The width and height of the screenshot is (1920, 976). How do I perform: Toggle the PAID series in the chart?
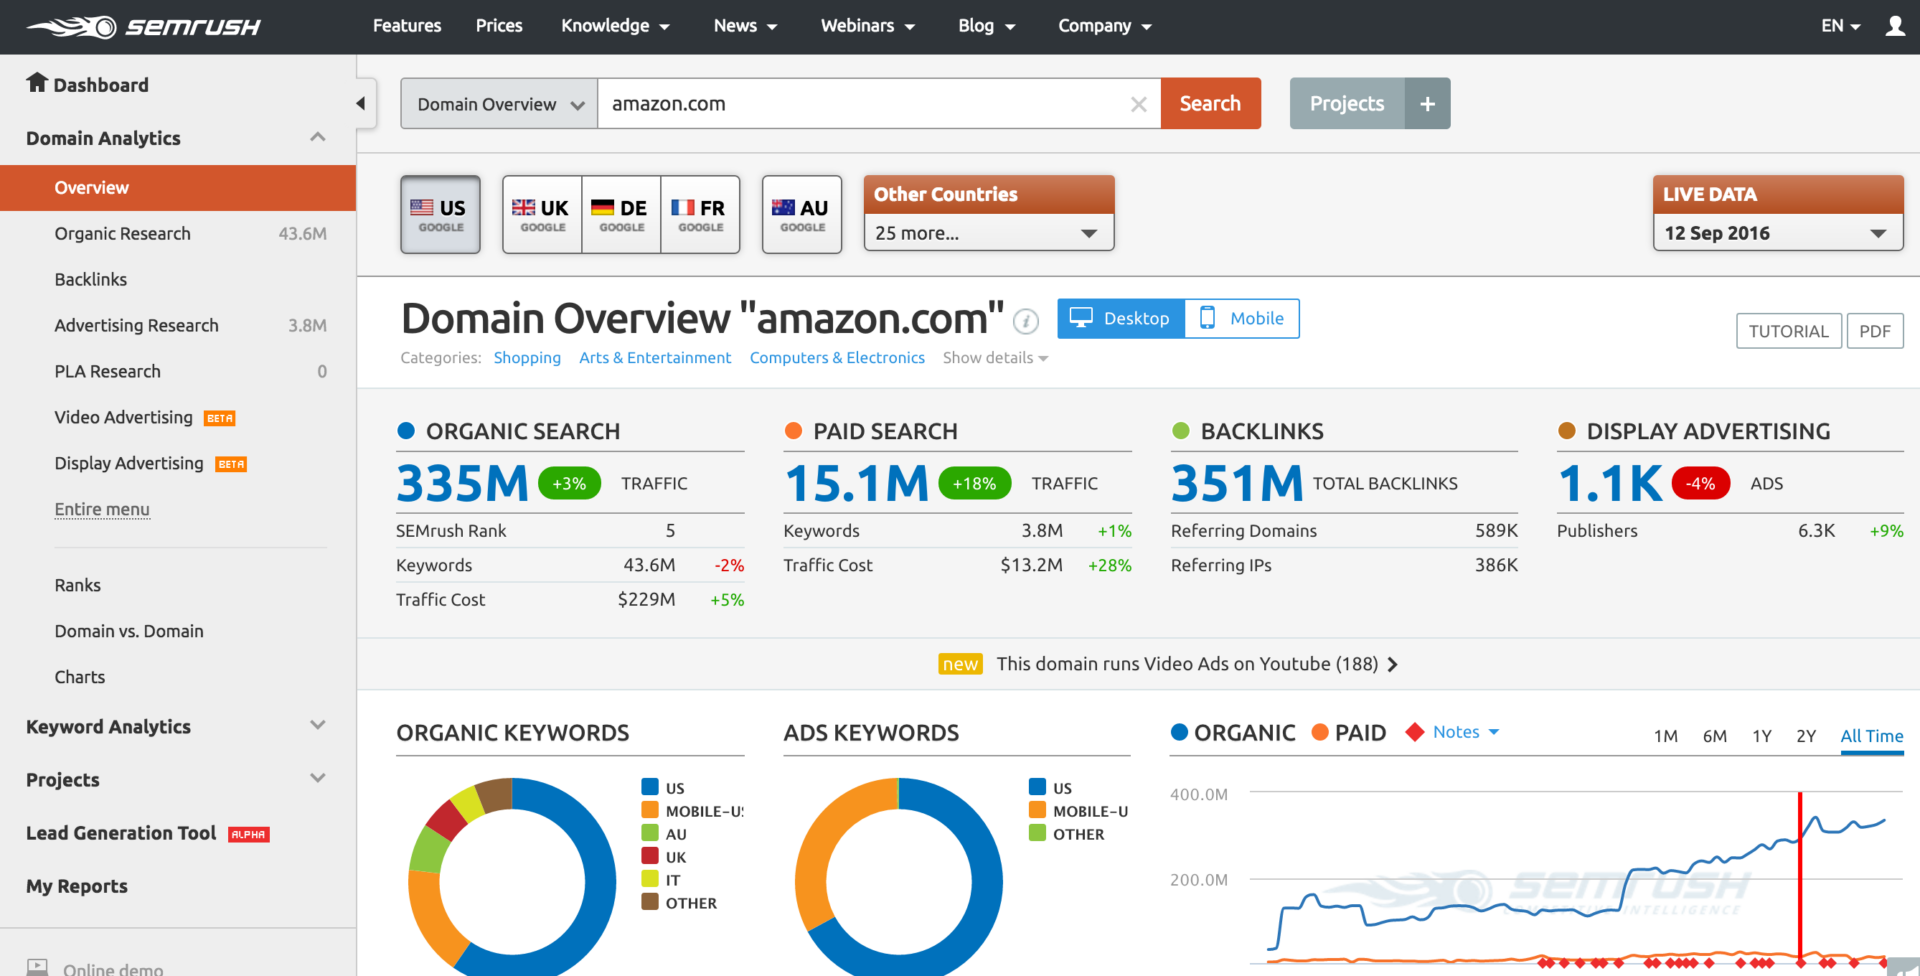tap(1349, 733)
